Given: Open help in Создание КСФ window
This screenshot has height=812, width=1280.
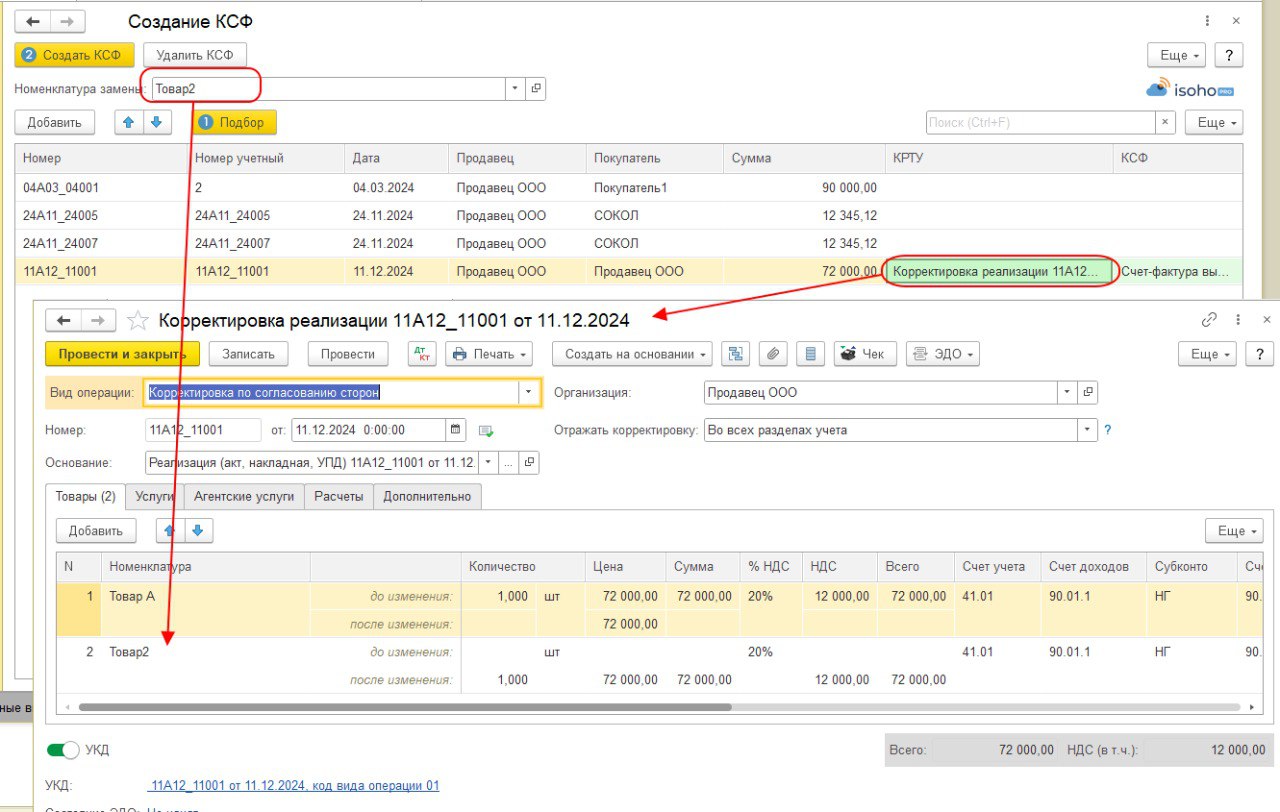Looking at the screenshot, I should pyautogui.click(x=1228, y=55).
